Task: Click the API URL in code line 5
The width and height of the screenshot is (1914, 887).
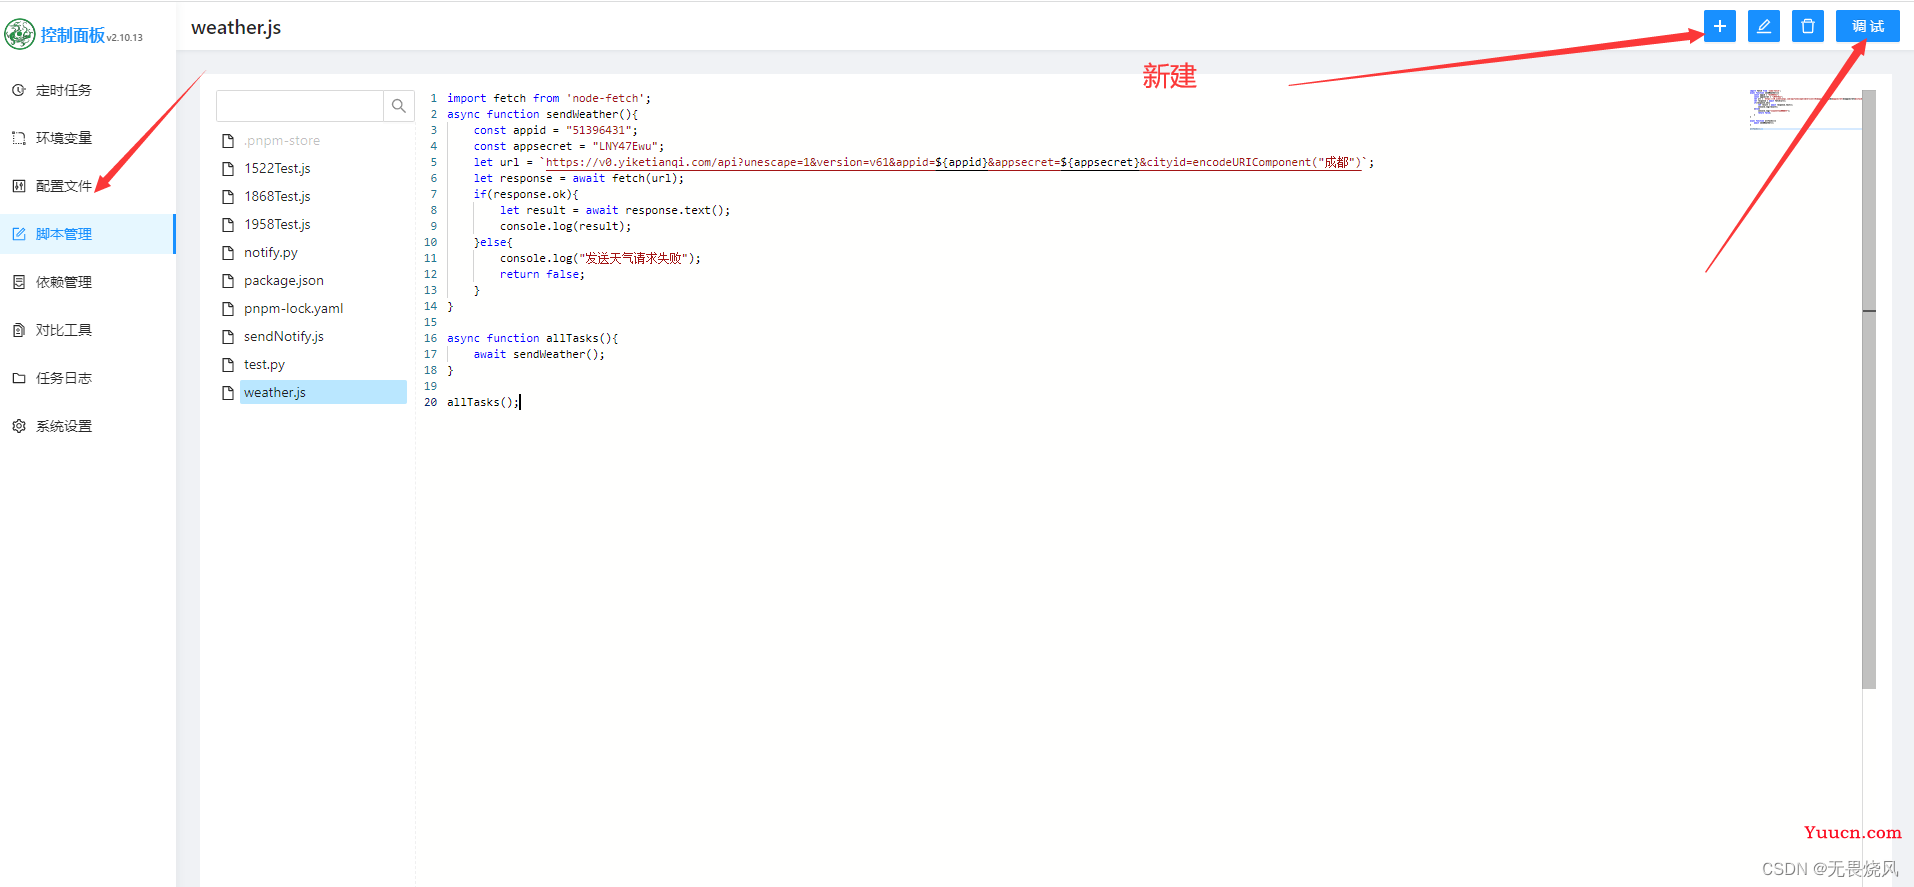Action: pos(953,162)
